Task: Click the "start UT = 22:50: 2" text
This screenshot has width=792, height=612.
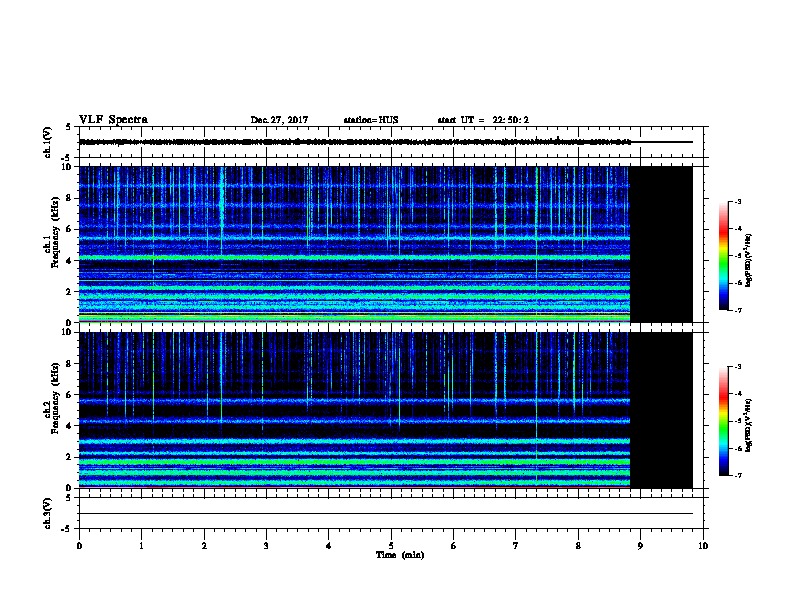Action: (x=483, y=120)
